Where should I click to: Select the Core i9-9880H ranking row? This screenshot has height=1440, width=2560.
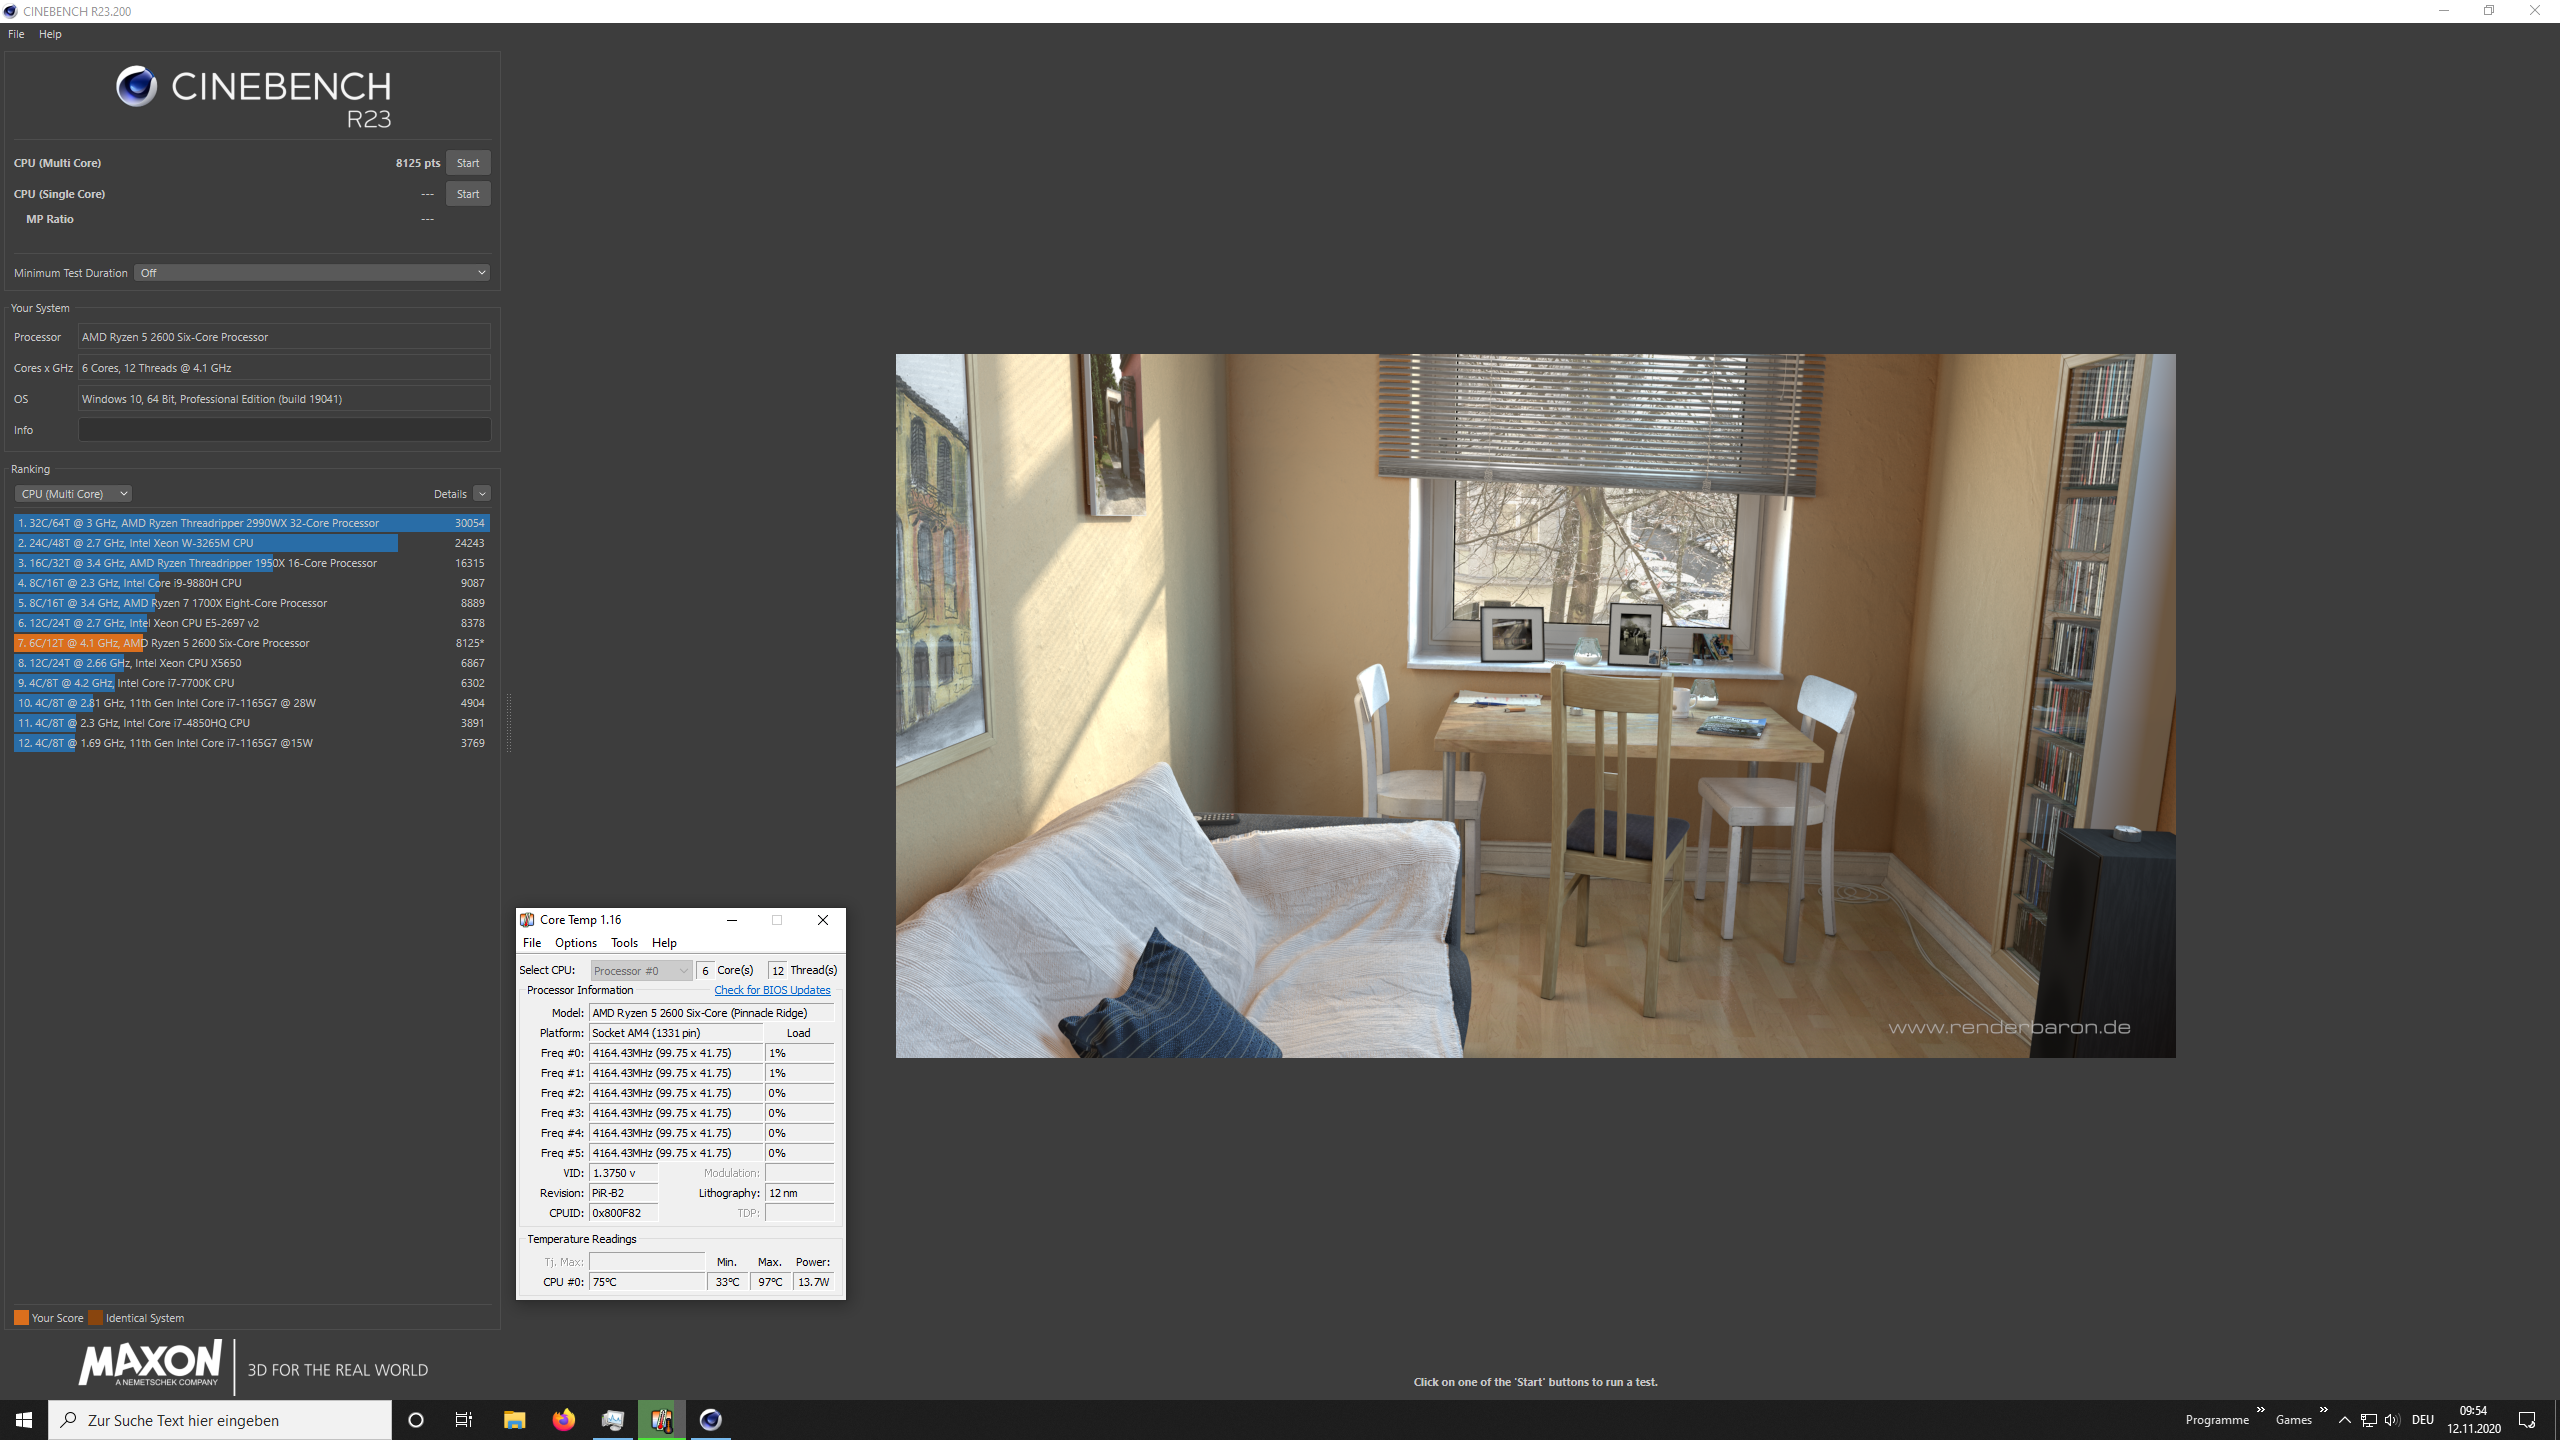[251, 583]
